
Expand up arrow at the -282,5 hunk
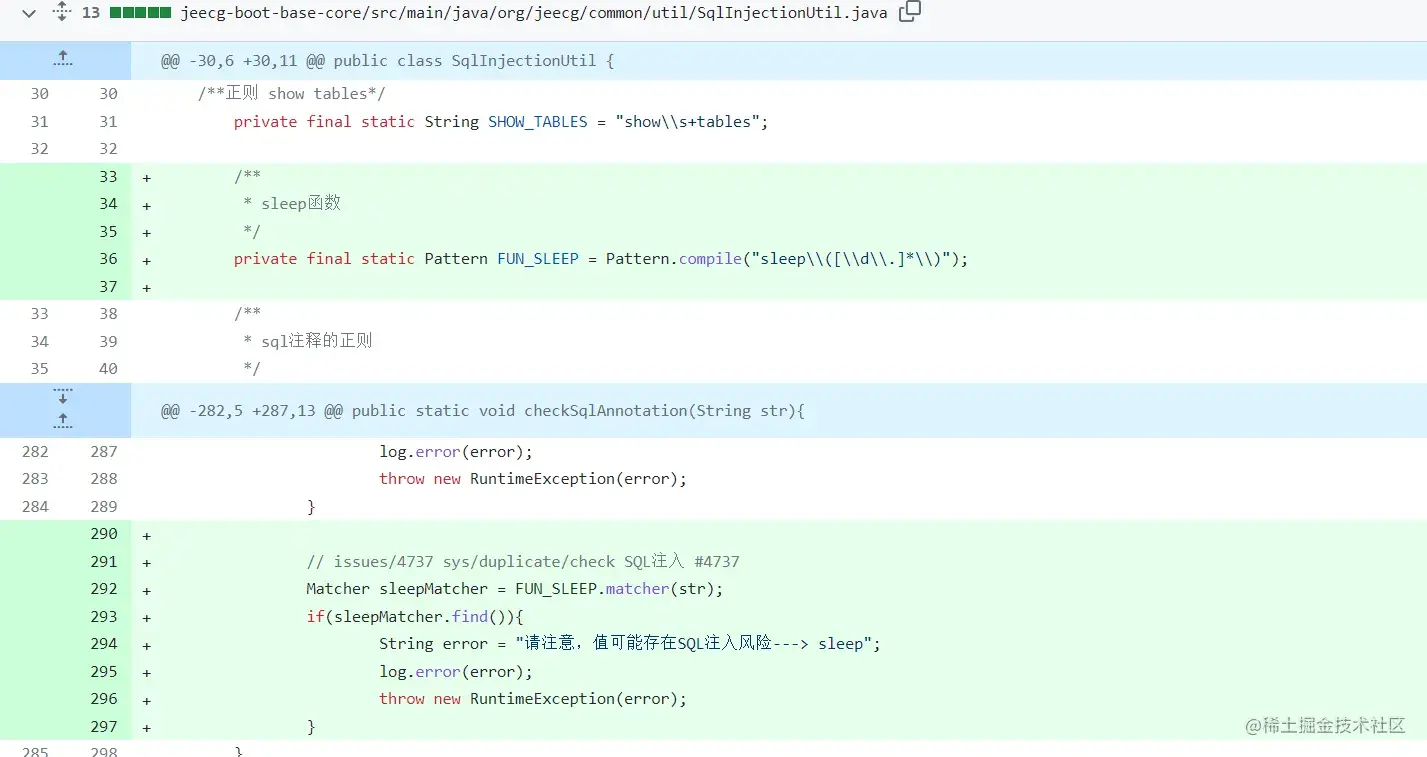coord(63,422)
